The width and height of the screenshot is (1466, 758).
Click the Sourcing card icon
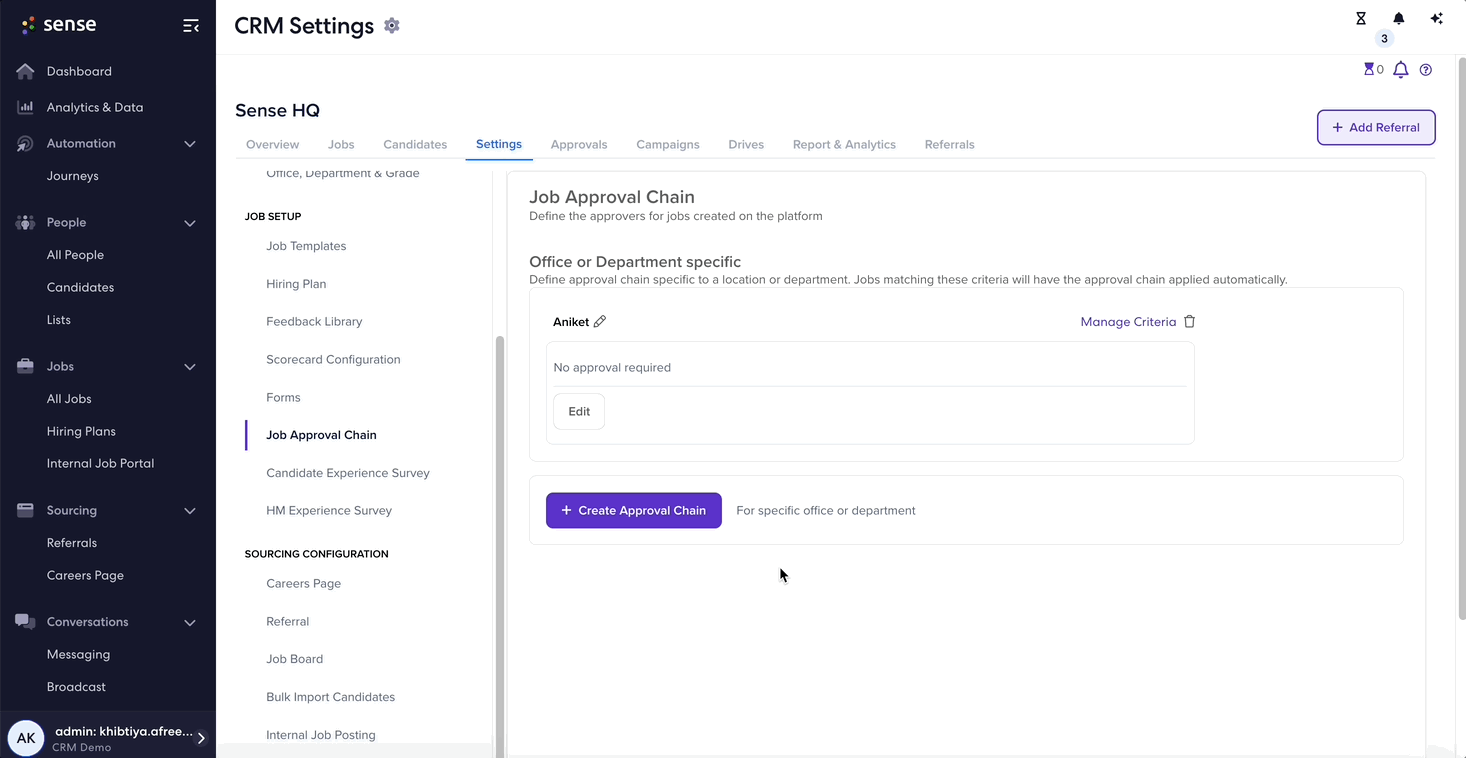pyautogui.click(x=25, y=510)
